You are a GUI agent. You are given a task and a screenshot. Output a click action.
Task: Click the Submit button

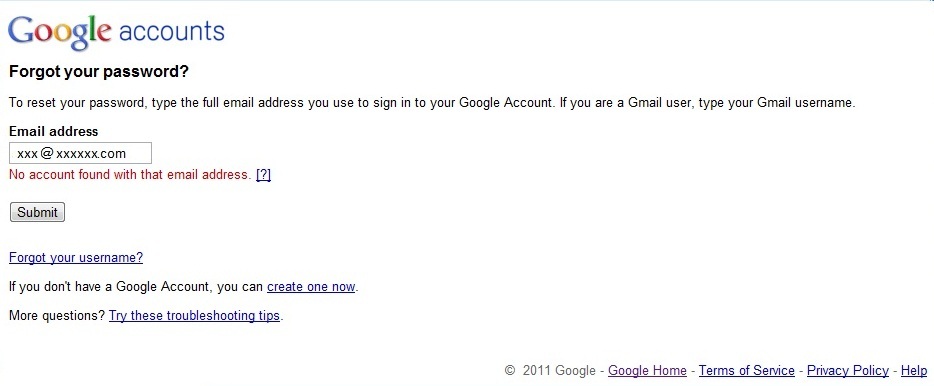tap(37, 212)
